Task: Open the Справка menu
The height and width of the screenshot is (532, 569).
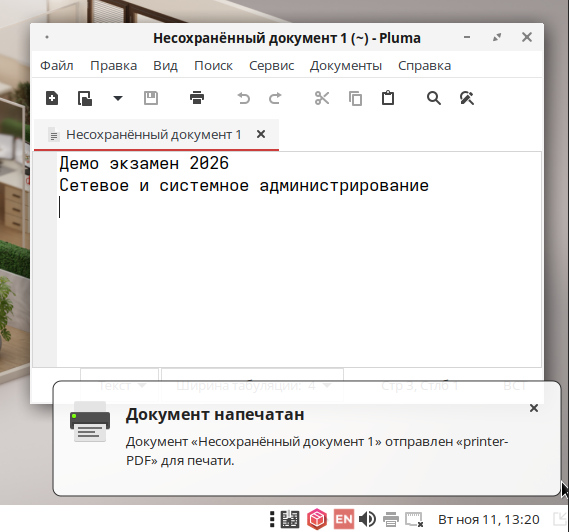Action: click(425, 66)
